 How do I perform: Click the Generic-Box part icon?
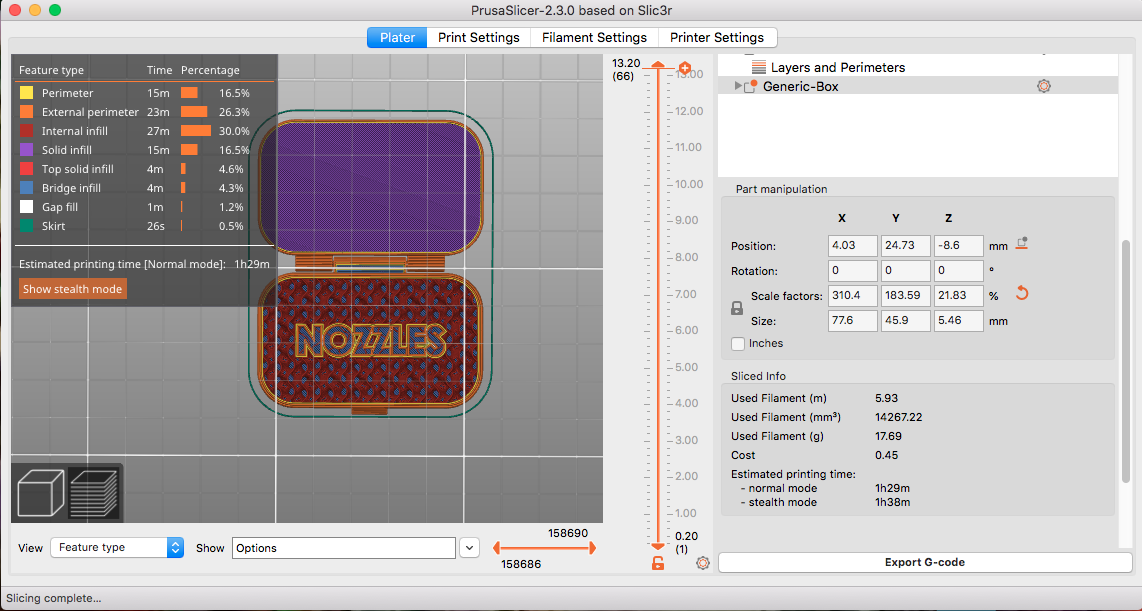[752, 86]
